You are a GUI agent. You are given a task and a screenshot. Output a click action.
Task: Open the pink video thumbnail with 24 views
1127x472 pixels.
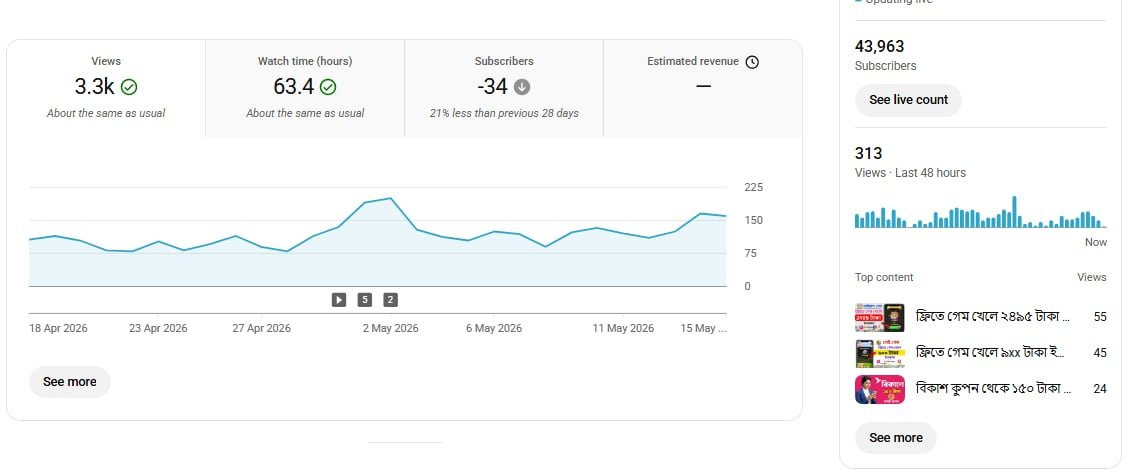click(x=880, y=389)
